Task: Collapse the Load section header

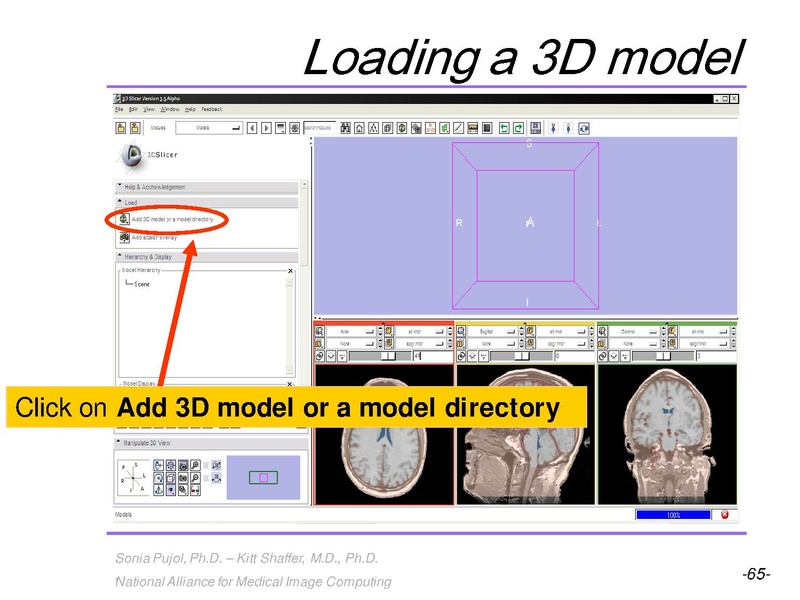Action: tap(207, 203)
